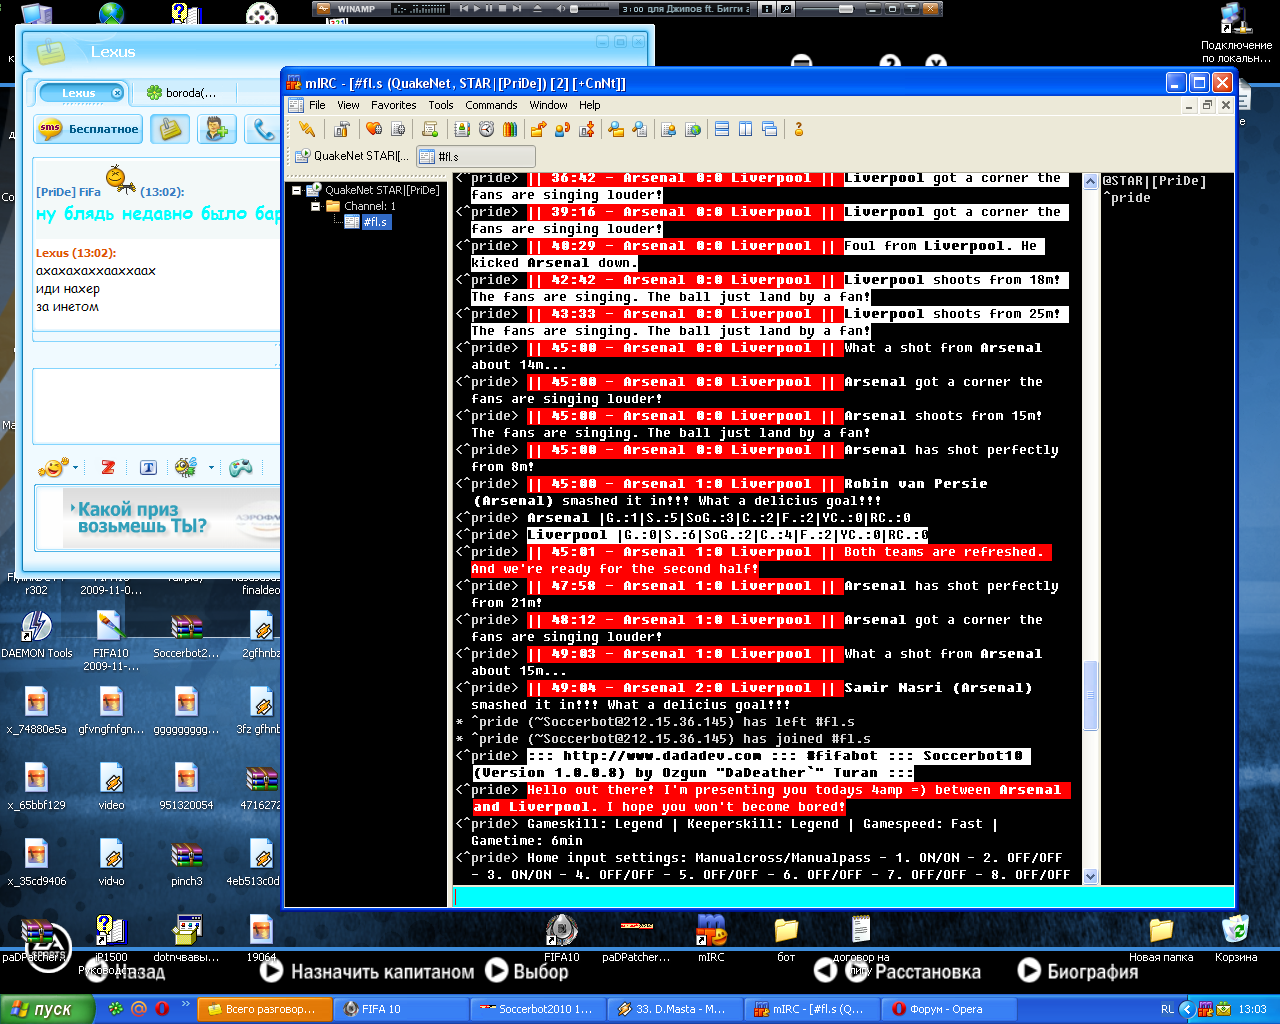Open the Favorites heart icon in mIRC toolbar
This screenshot has width=1280, height=1024.
(374, 129)
